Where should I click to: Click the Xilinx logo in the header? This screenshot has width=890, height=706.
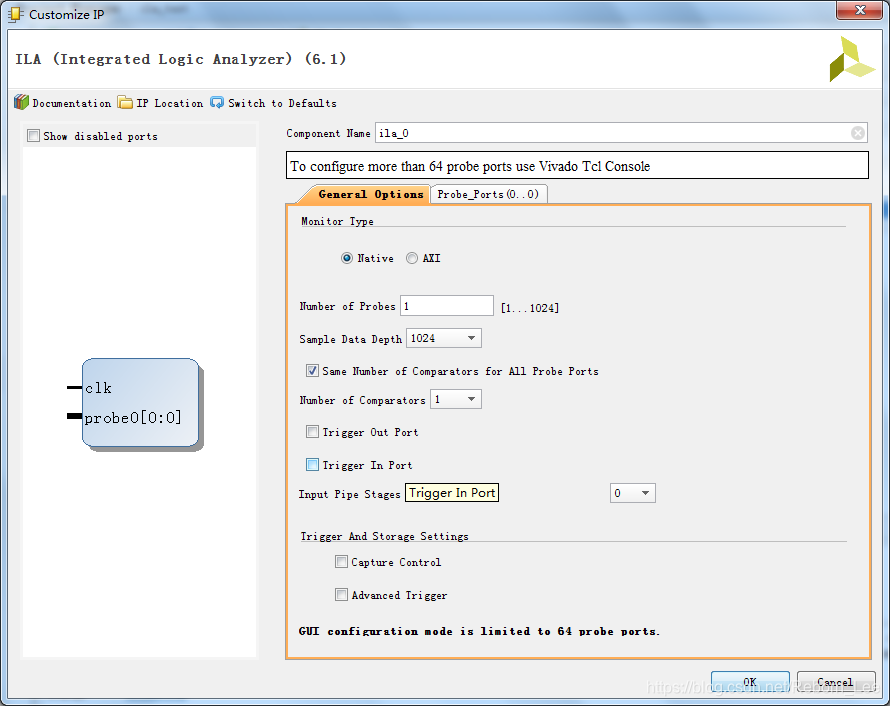point(851,60)
